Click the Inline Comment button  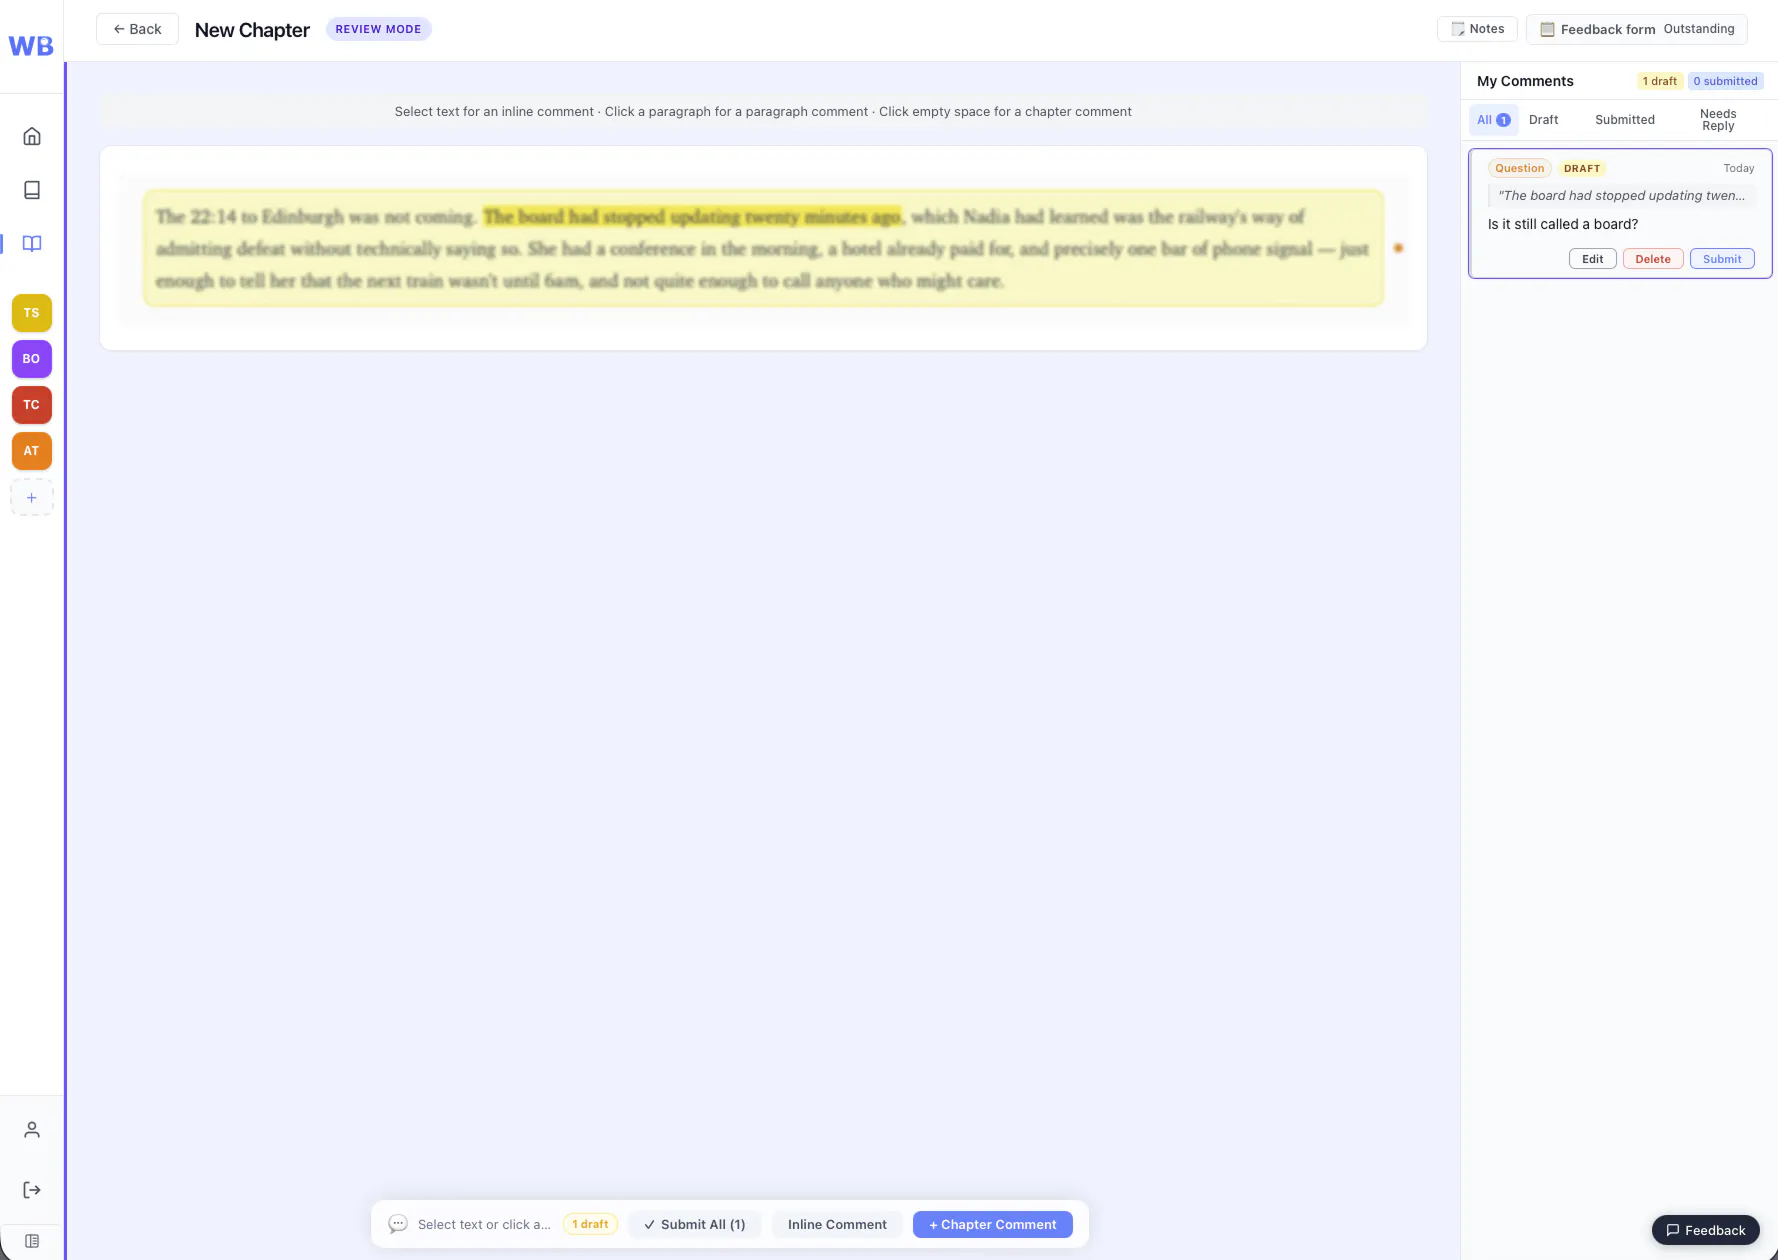click(837, 1224)
